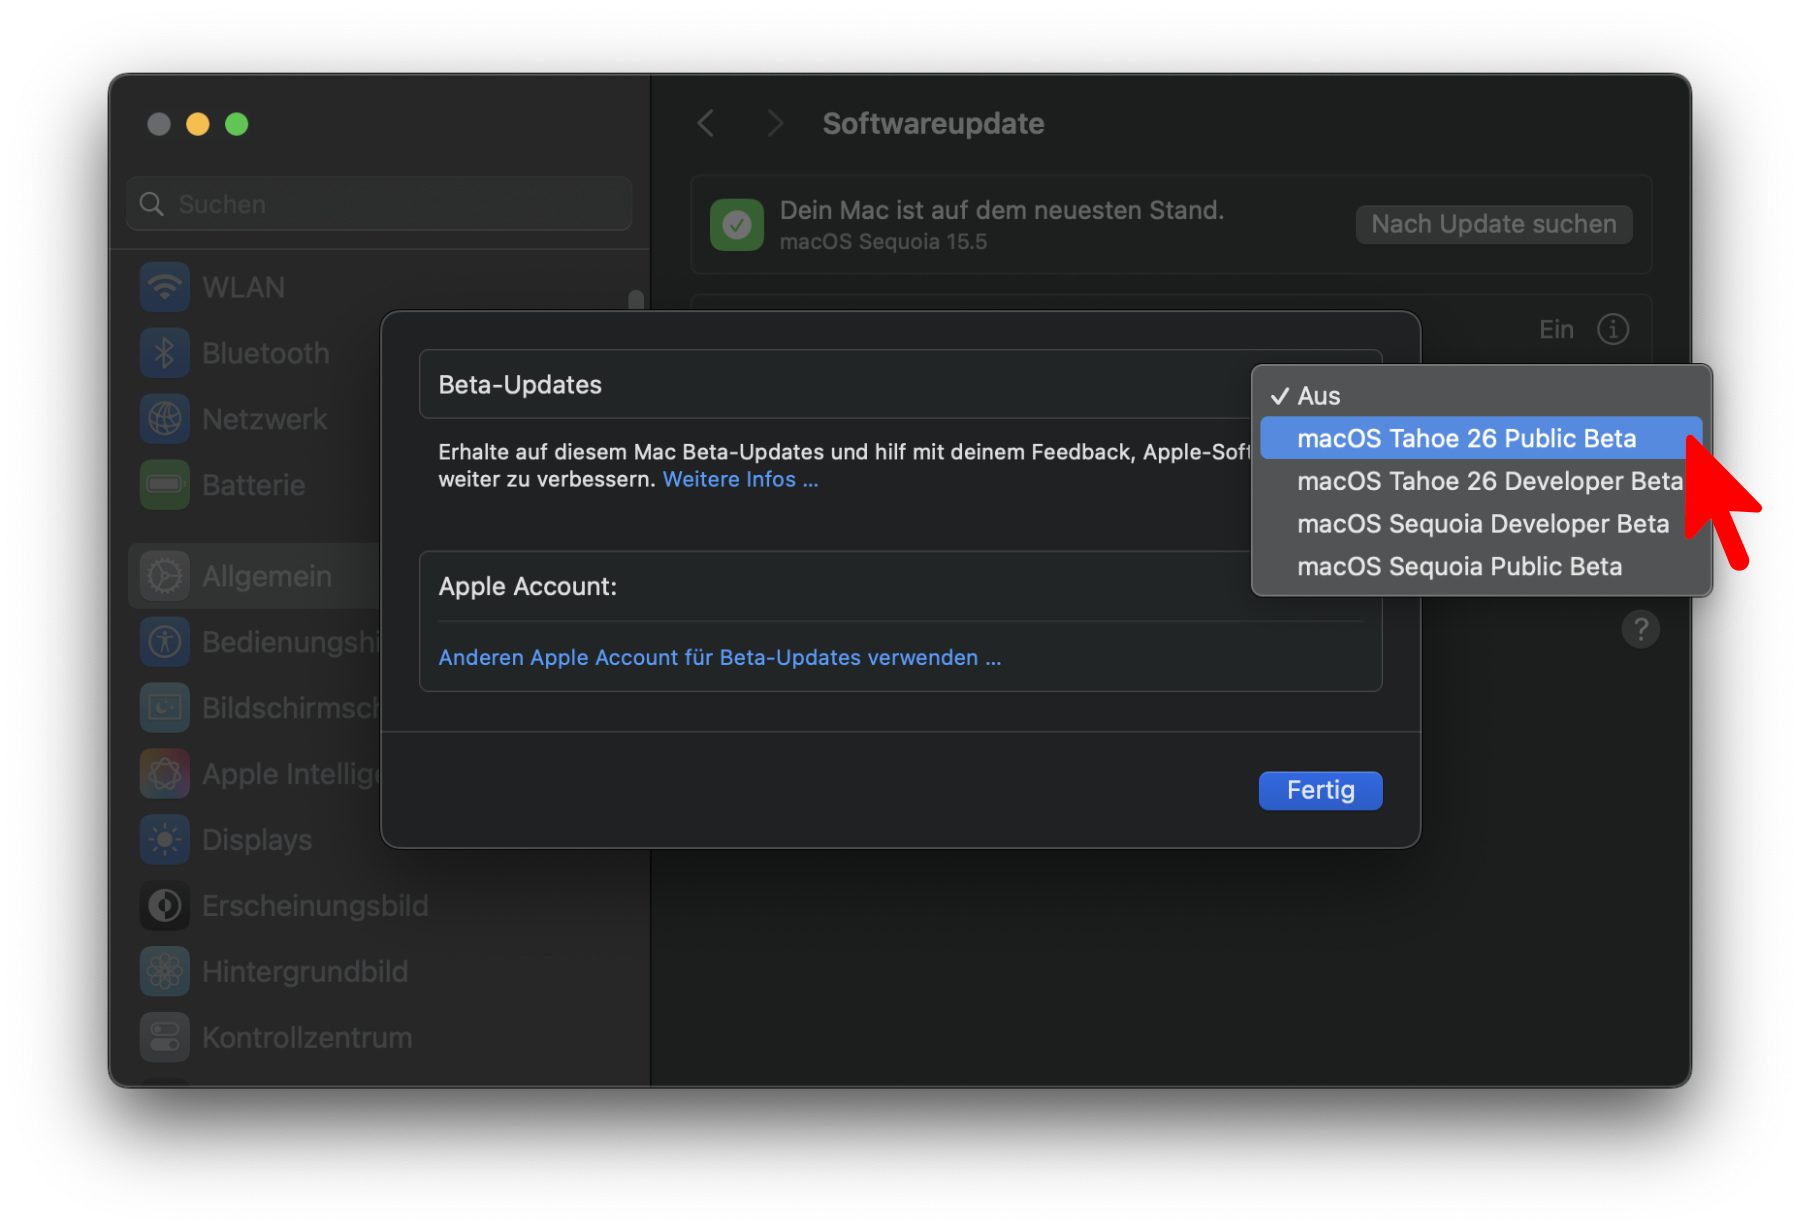Image resolution: width=1800 pixels, height=1231 pixels.
Task: Pick macOS Sequoia Developer Beta option
Action: coord(1482,524)
